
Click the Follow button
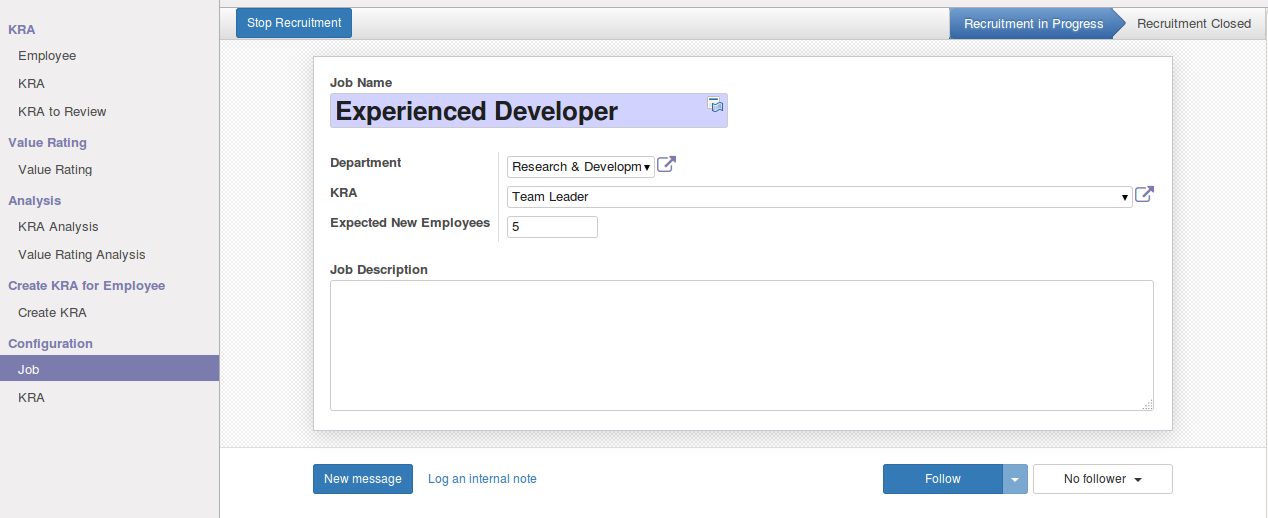943,479
